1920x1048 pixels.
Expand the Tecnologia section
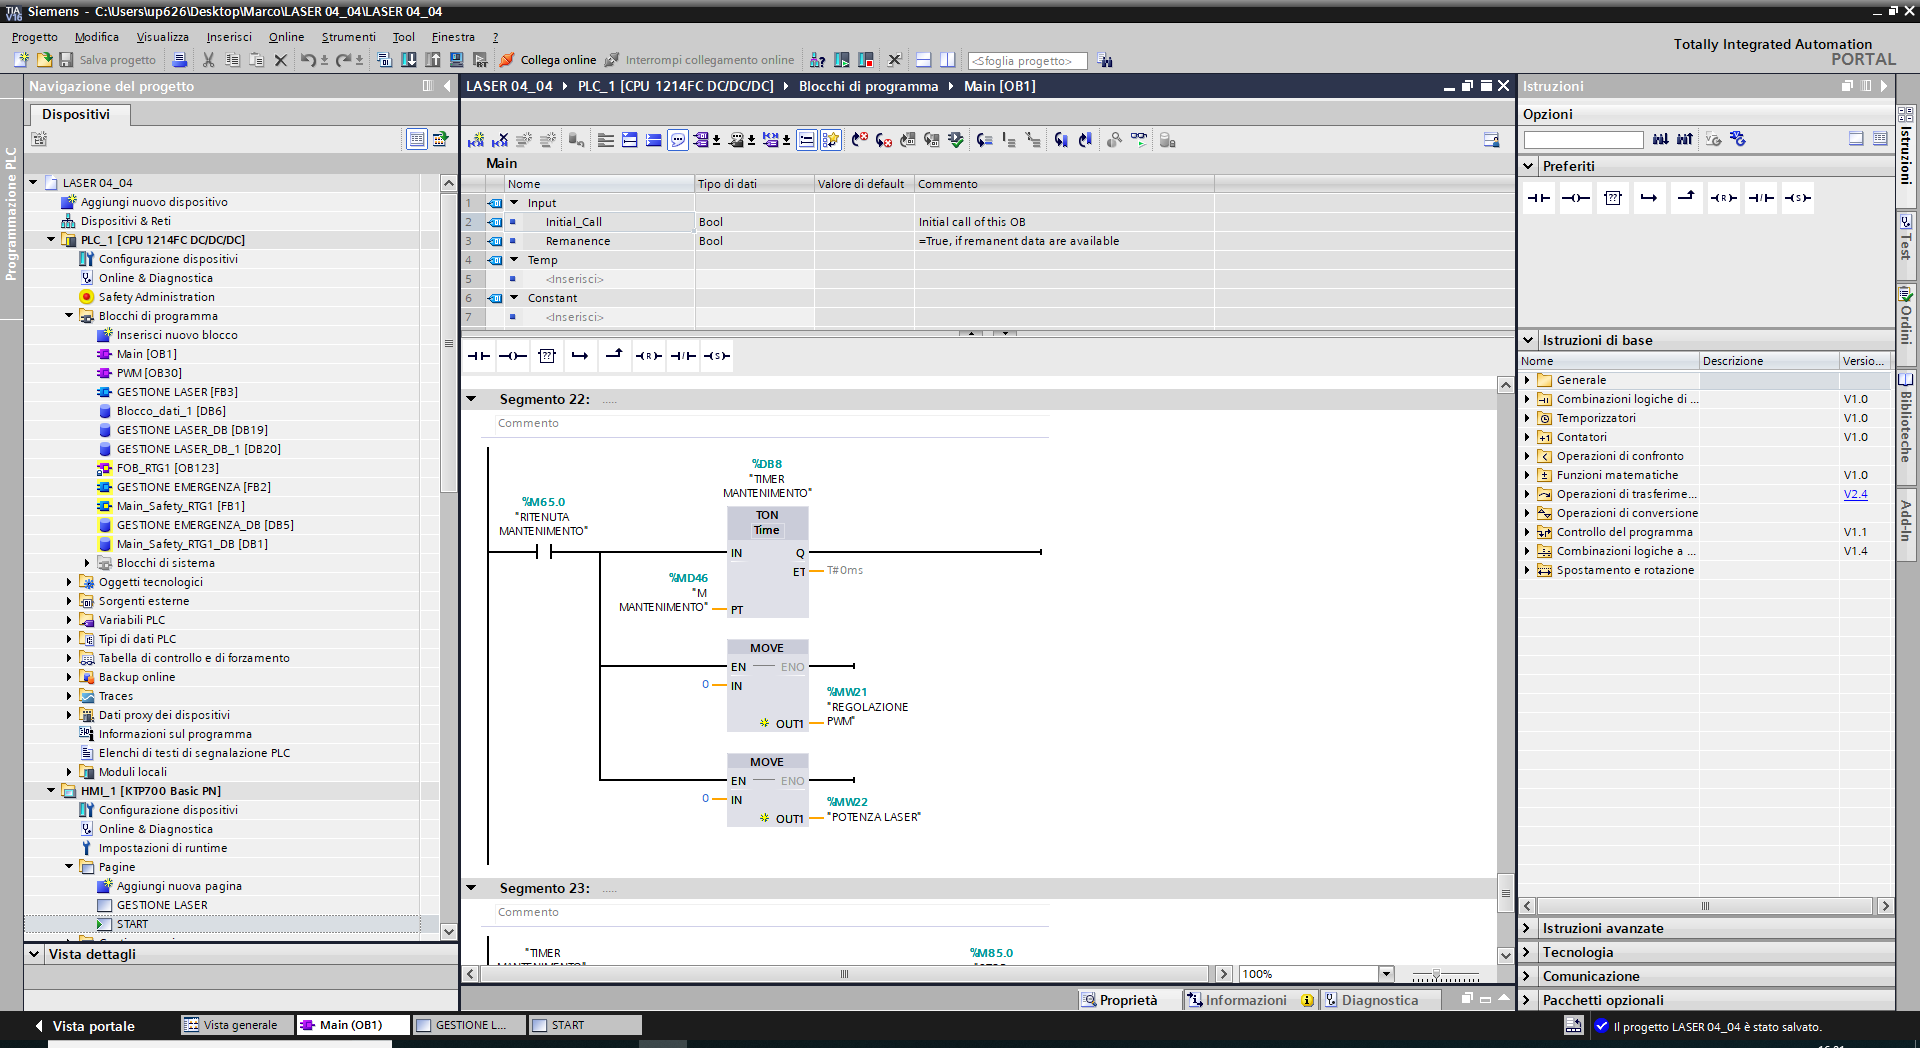[1528, 952]
